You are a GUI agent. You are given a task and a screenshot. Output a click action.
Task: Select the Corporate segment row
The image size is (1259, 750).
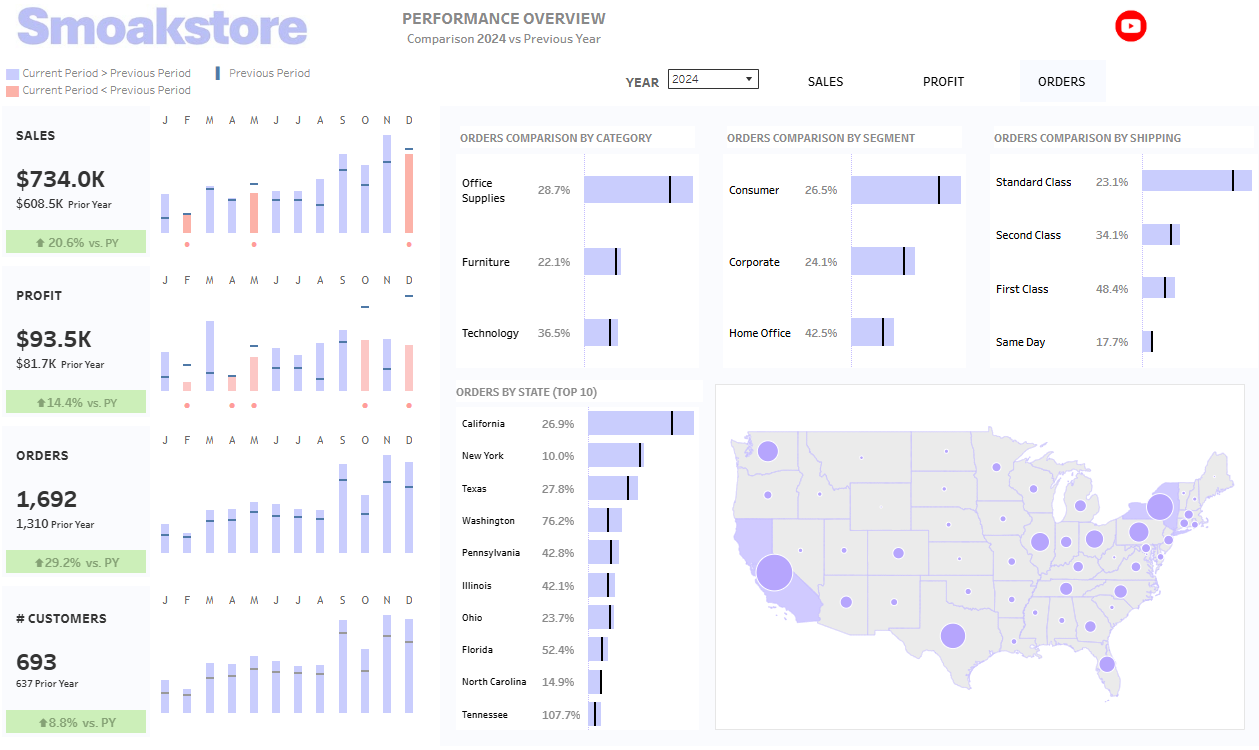(843, 262)
